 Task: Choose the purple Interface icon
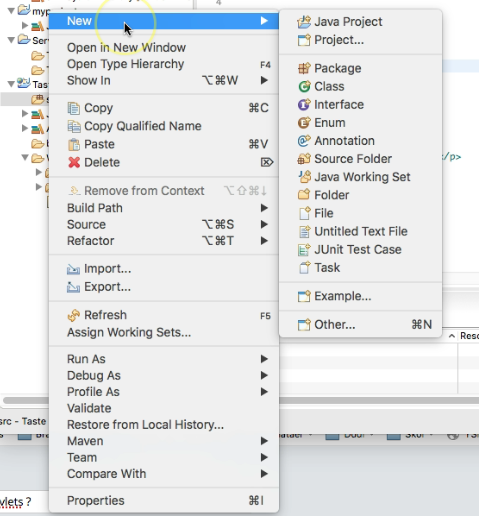[304, 105]
